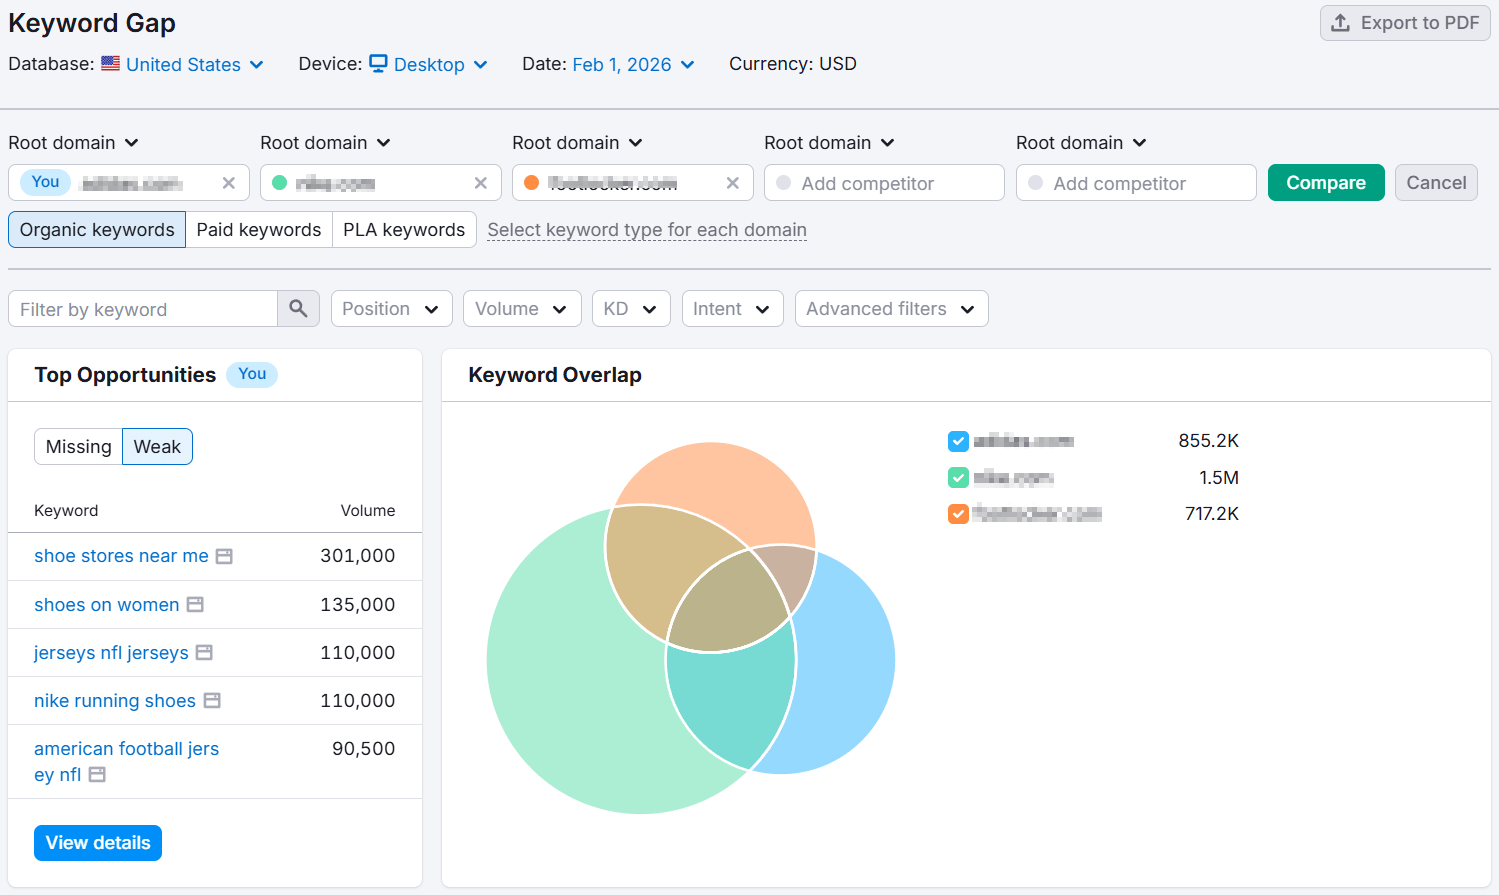Remove the green-dot competitor domain using X
Image resolution: width=1499 pixels, height=895 pixels.
click(481, 183)
